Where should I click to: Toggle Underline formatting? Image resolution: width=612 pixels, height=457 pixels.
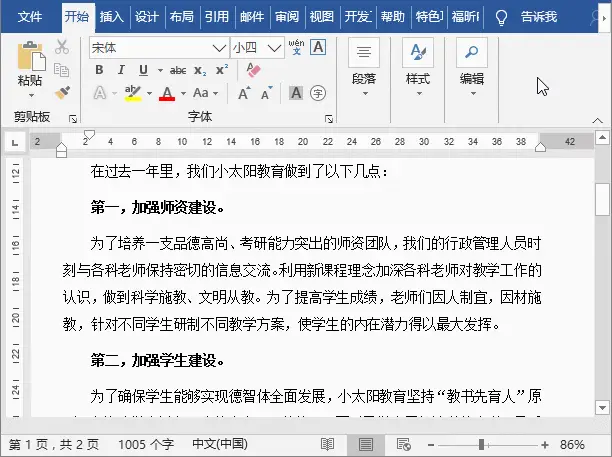click(143, 70)
